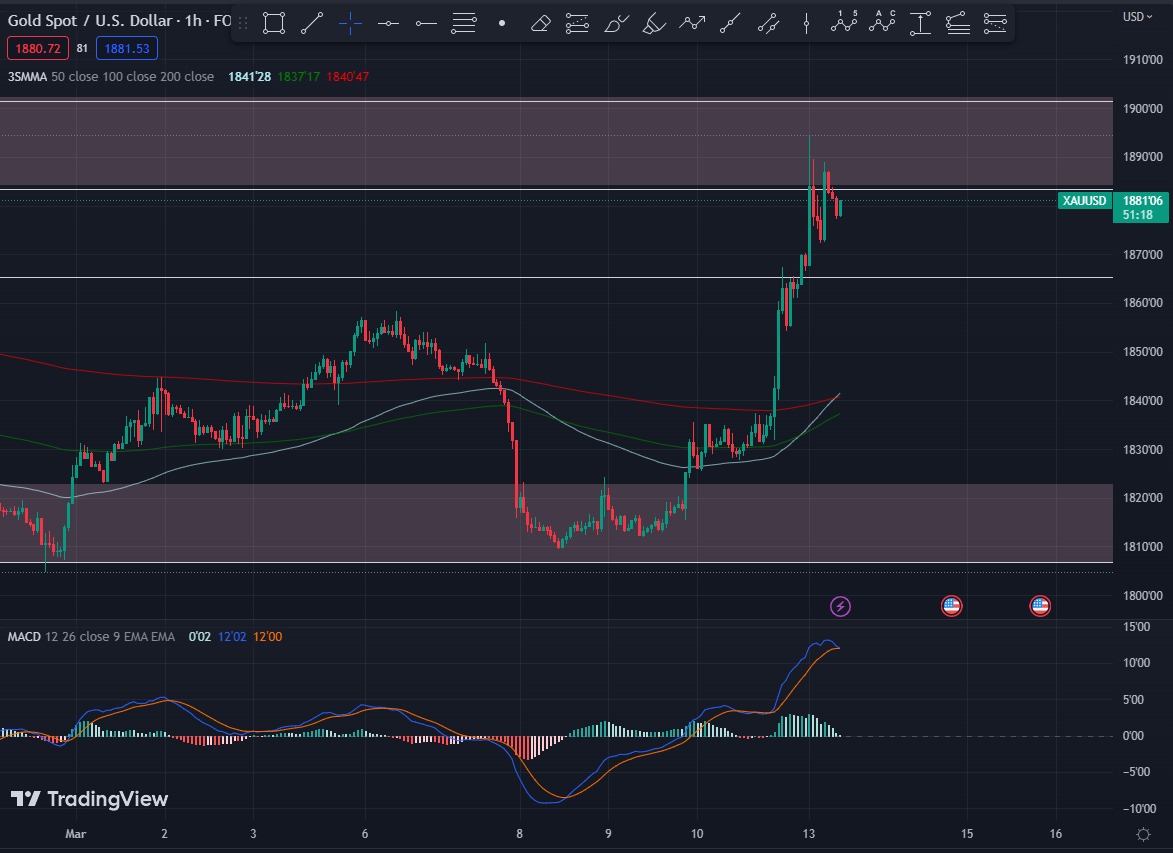
Task: Click the TradingView logo
Action: pos(89,799)
